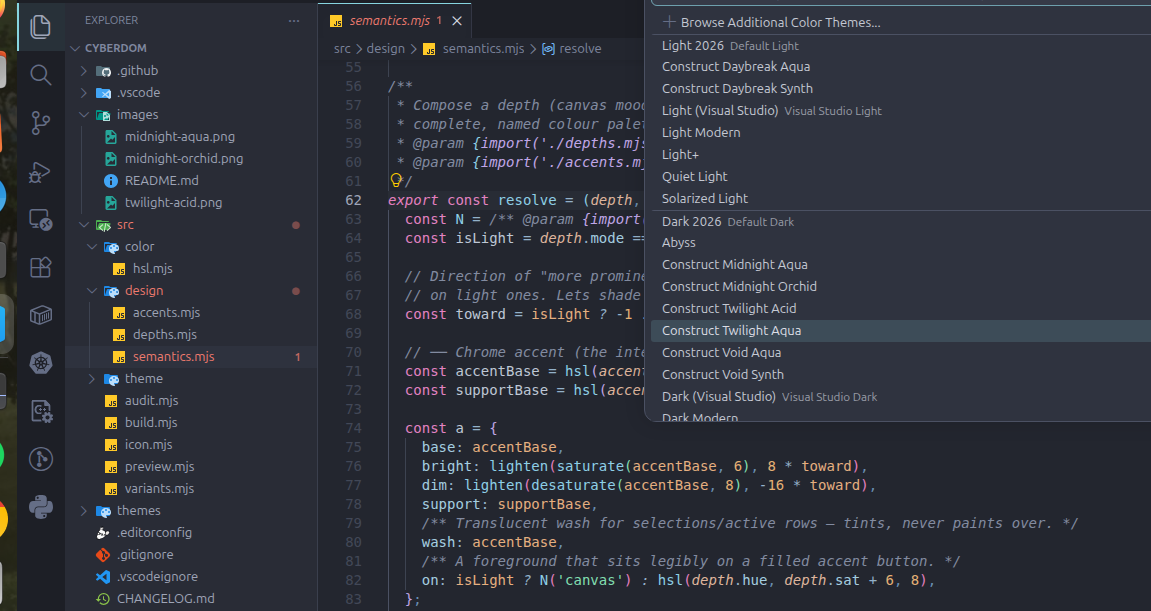Choose Construct Midnight Orchid theme
The image size is (1151, 611).
pyautogui.click(x=901, y=287)
